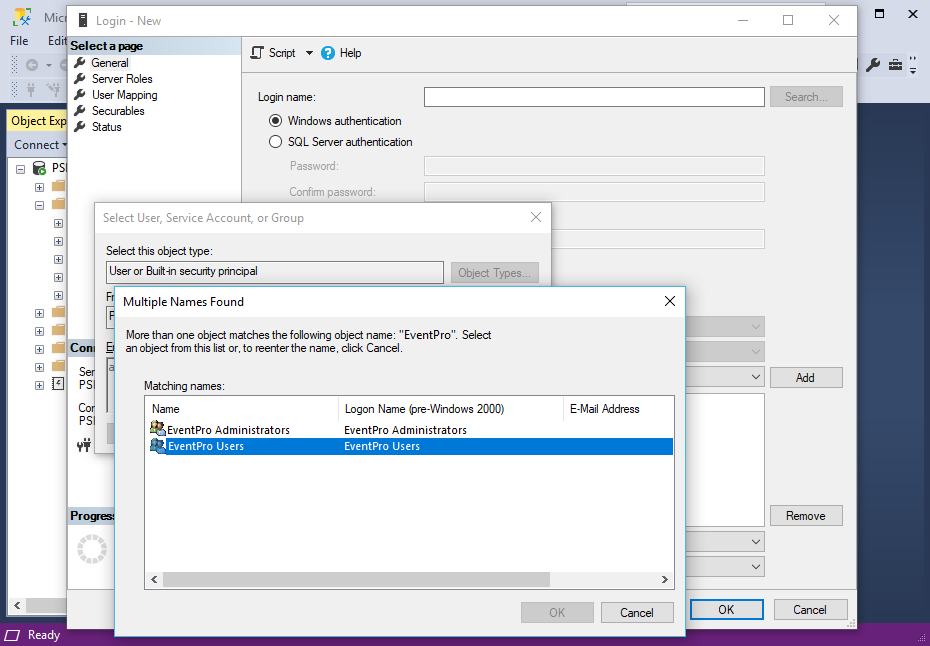Screen dimensions: 930x646
Task: Close the Multiple Names Found dialog
Action: click(x=670, y=301)
